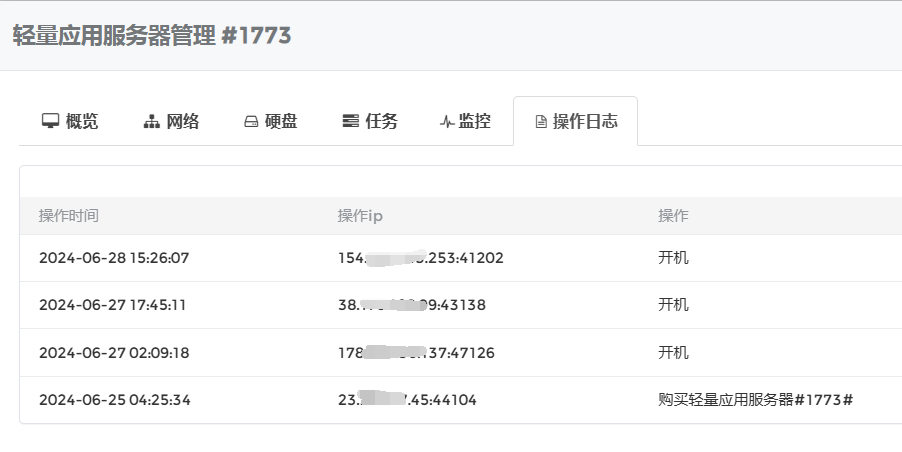This screenshot has width=902, height=452.
Task: Show the 监控 tab
Action: tap(474, 122)
